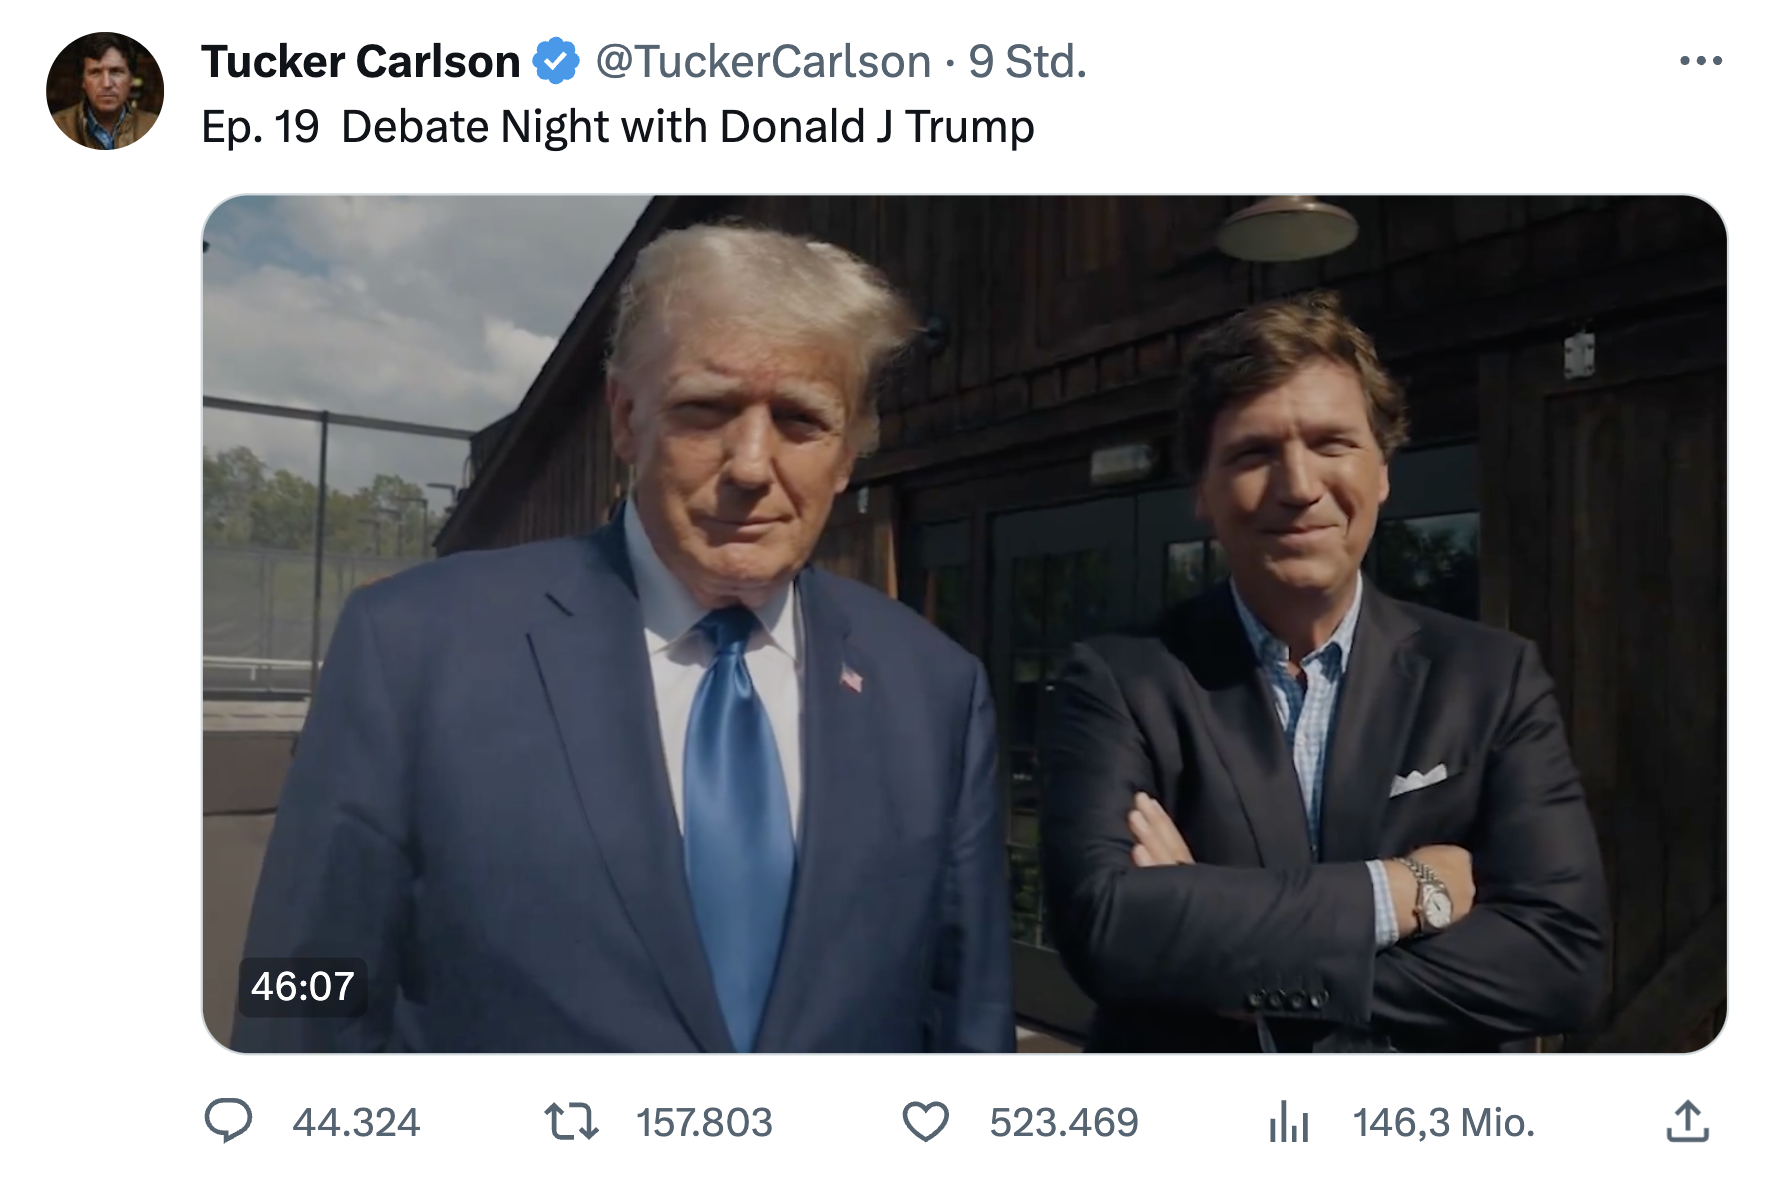Image resolution: width=1772 pixels, height=1180 pixels.
Task: Retweet the Debate Night post
Action: (x=571, y=1121)
